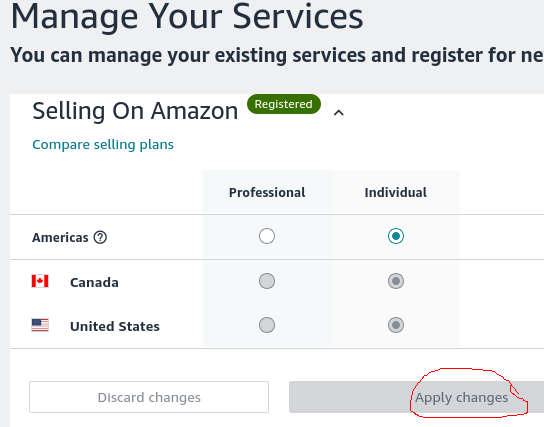Select Professional radio for United States
This screenshot has height=427, width=544.
click(x=267, y=325)
